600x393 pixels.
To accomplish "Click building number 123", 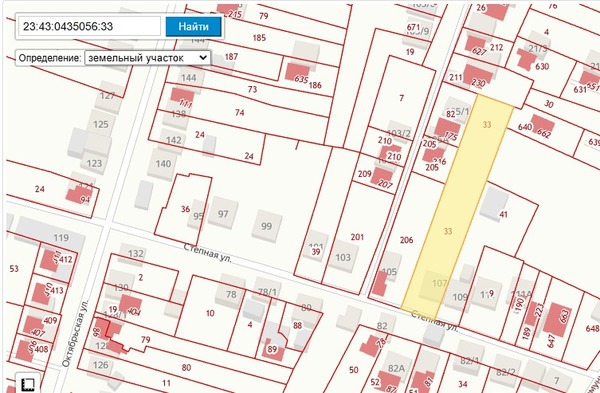I will 94,163.
